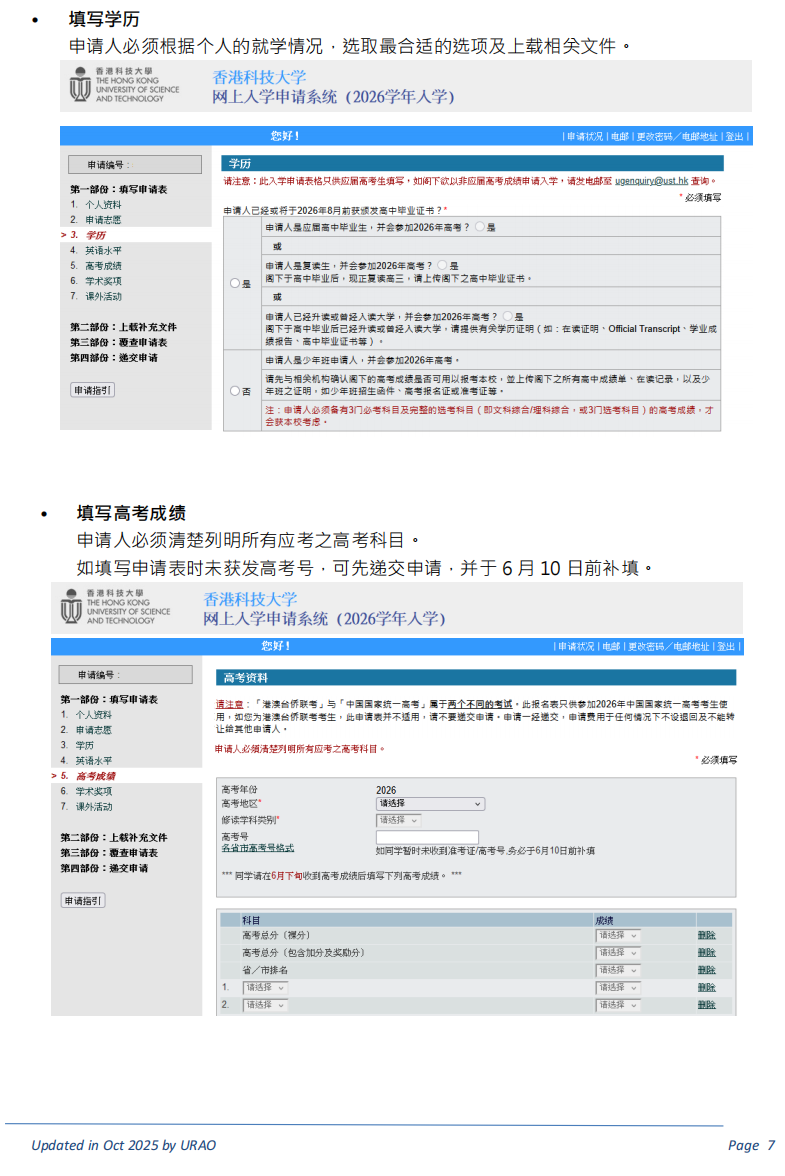Click the 高考年份 value 2026
785x1176 pixels.
(386, 790)
